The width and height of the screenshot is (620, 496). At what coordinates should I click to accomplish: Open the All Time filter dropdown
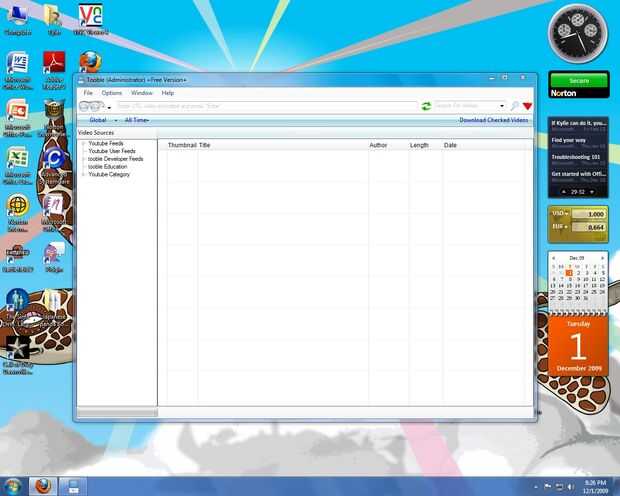(137, 120)
